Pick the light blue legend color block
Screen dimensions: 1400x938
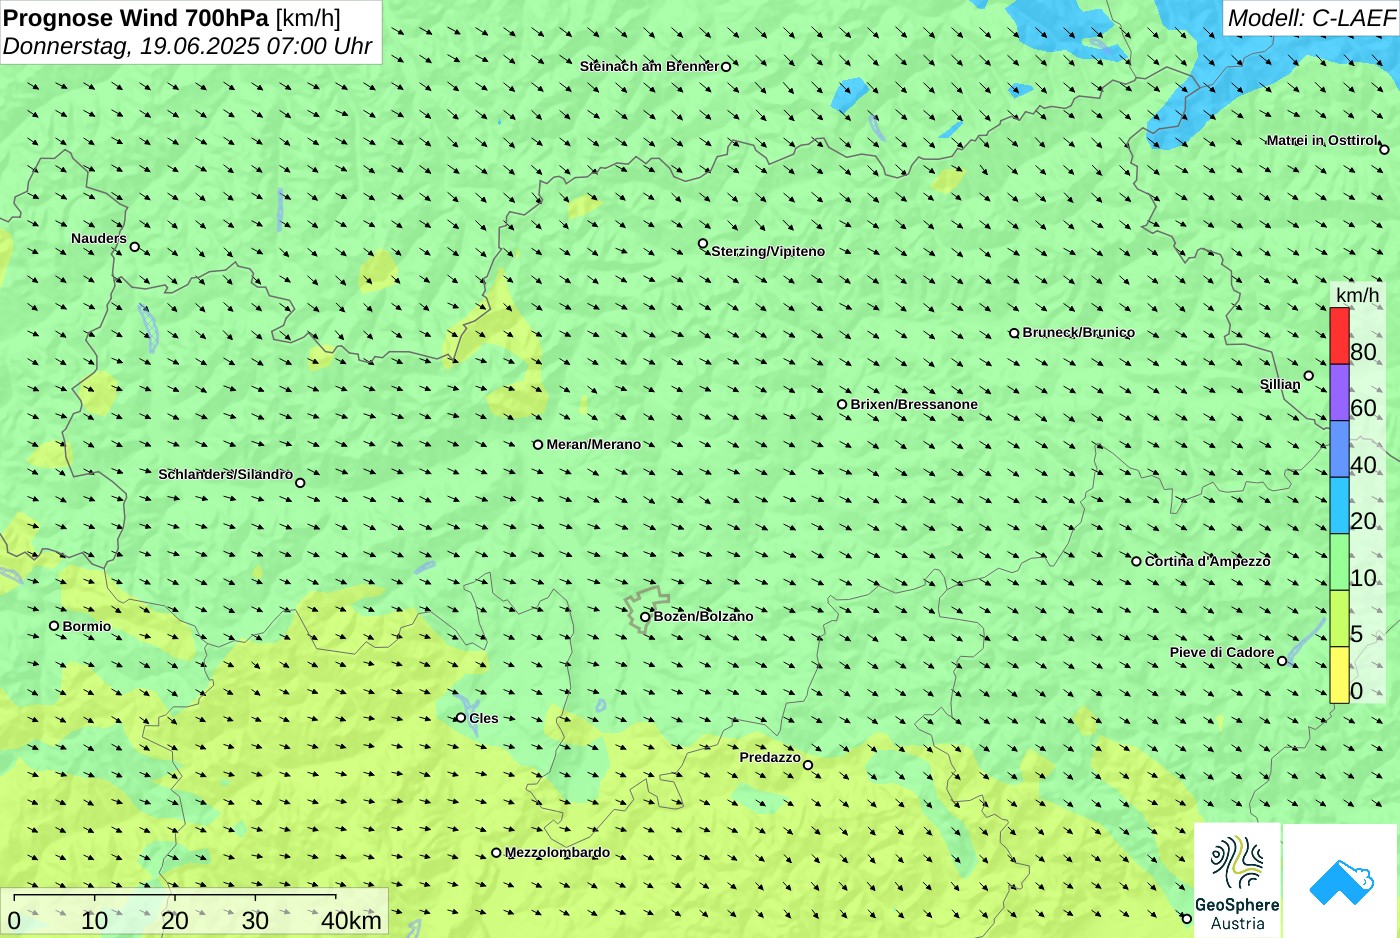point(1339,506)
